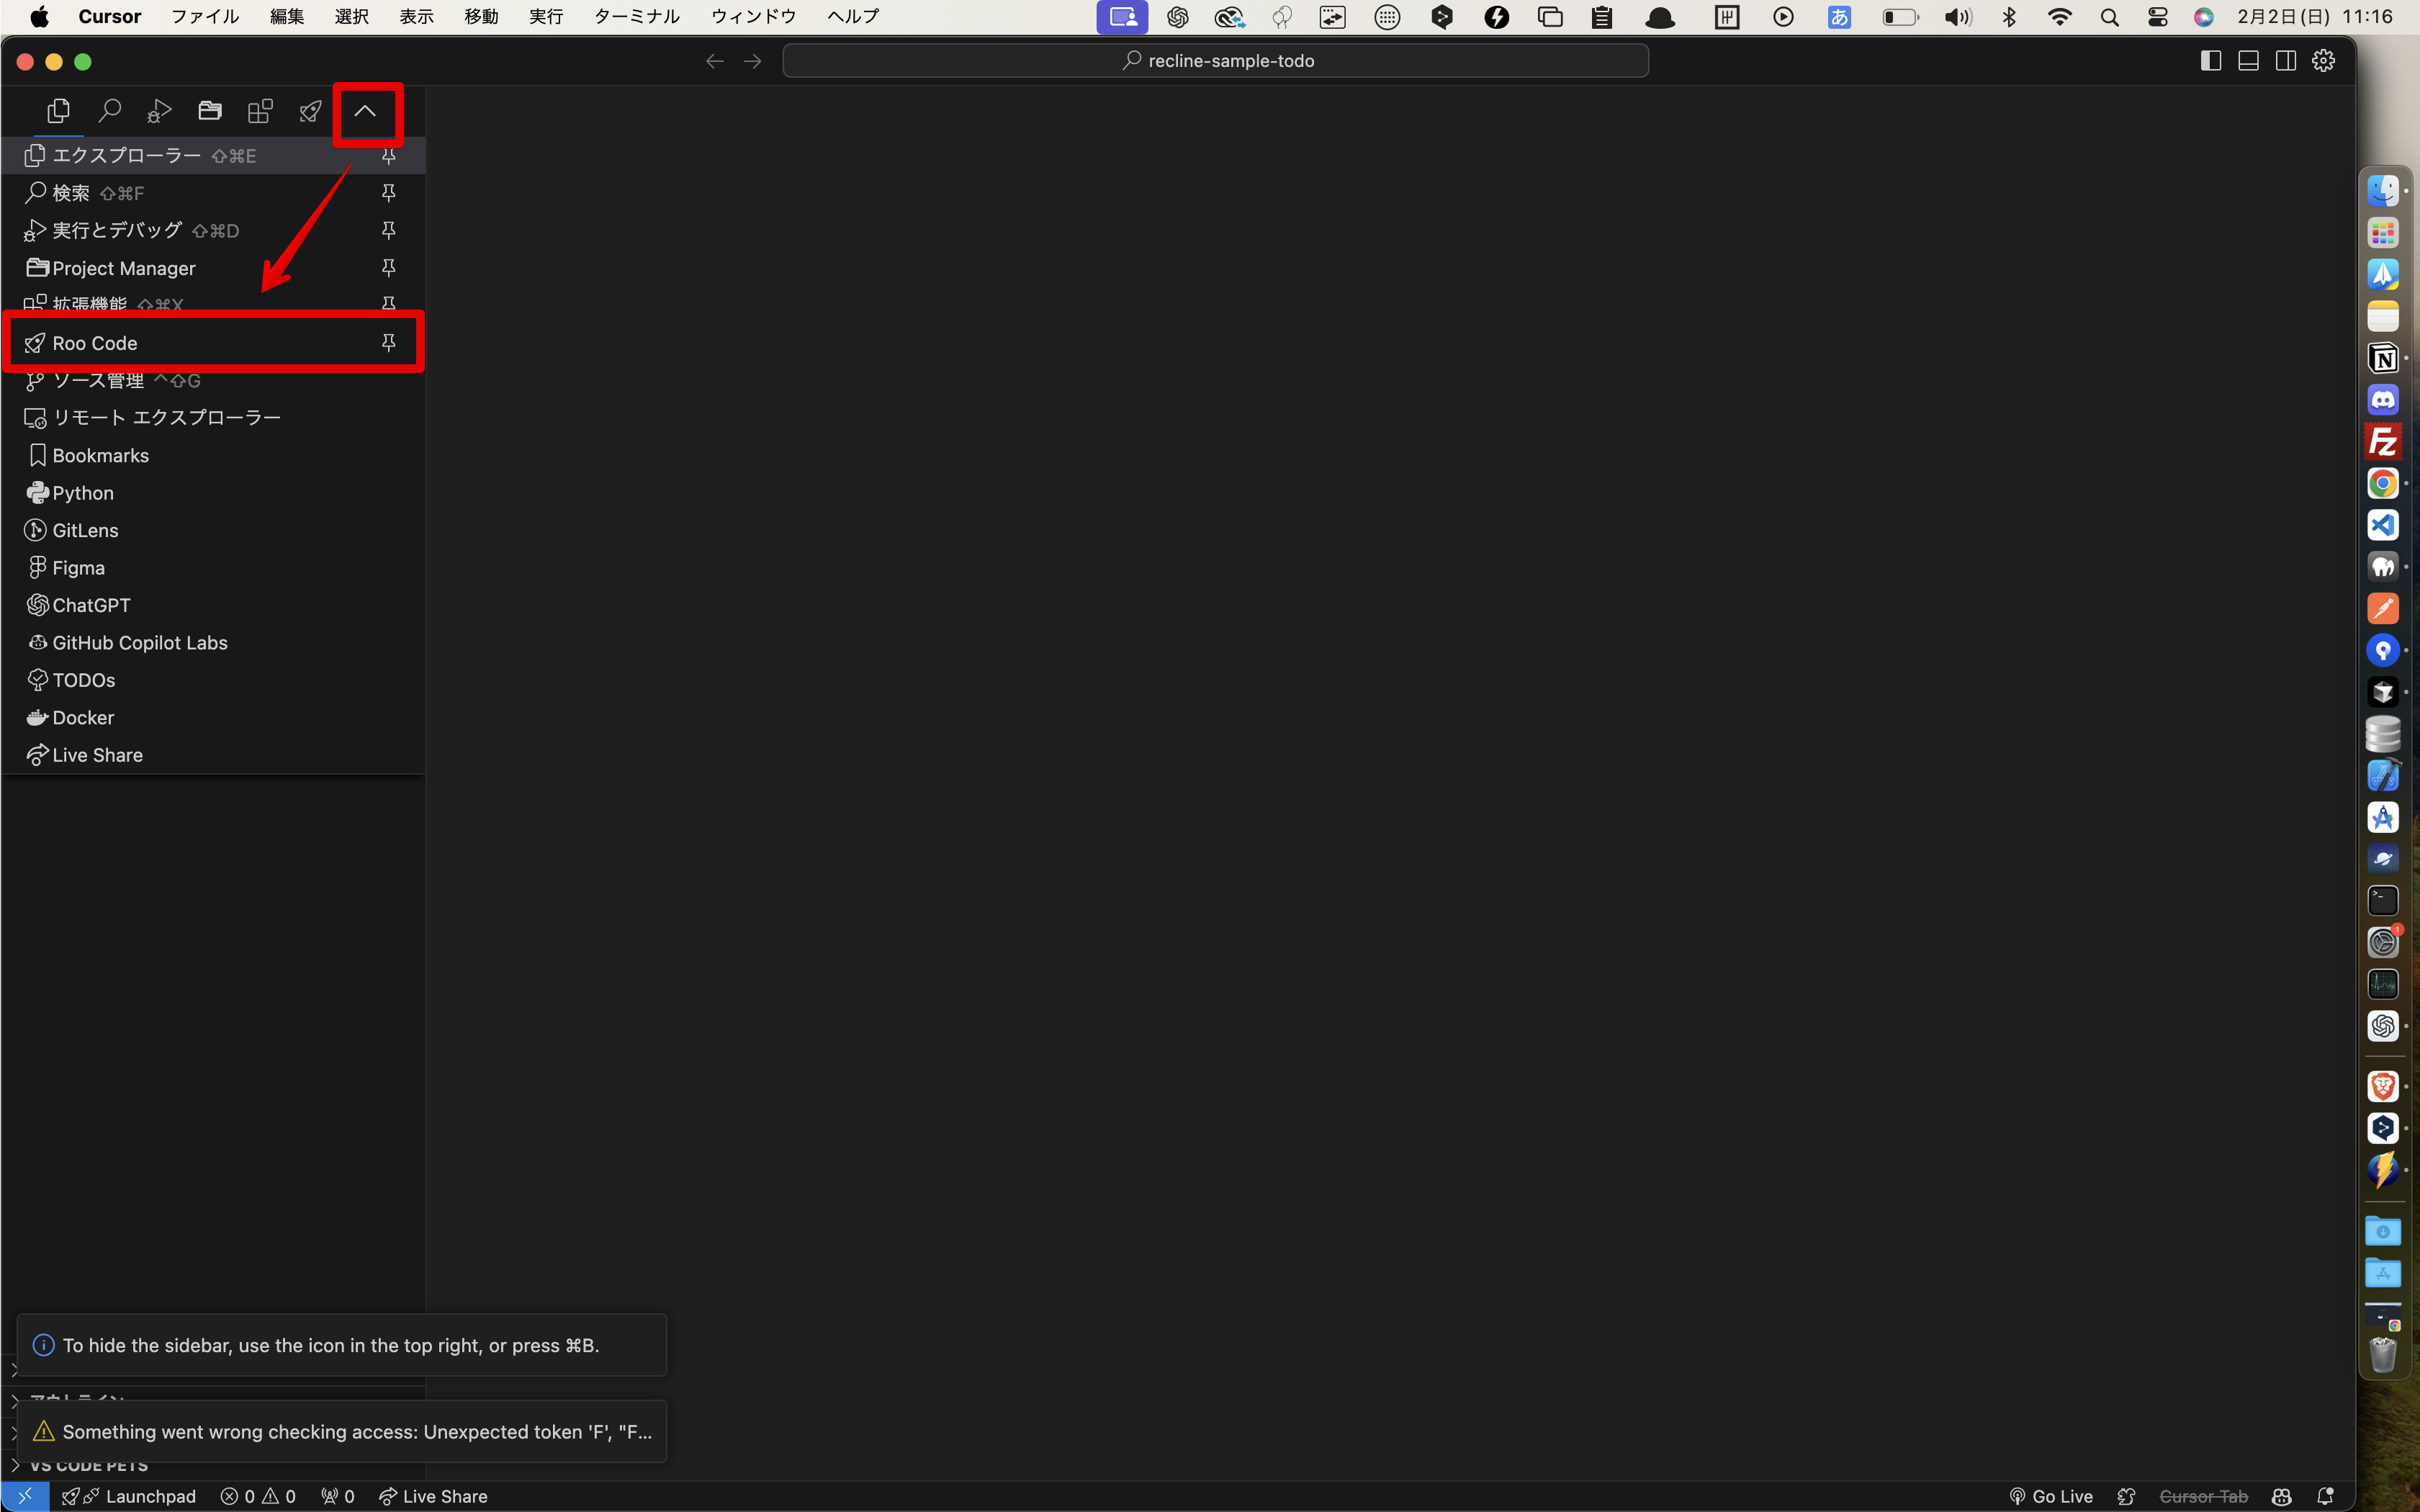Click the Copilot icon in status bar
Screen dimensions: 2420x1512
click(2281, 1496)
